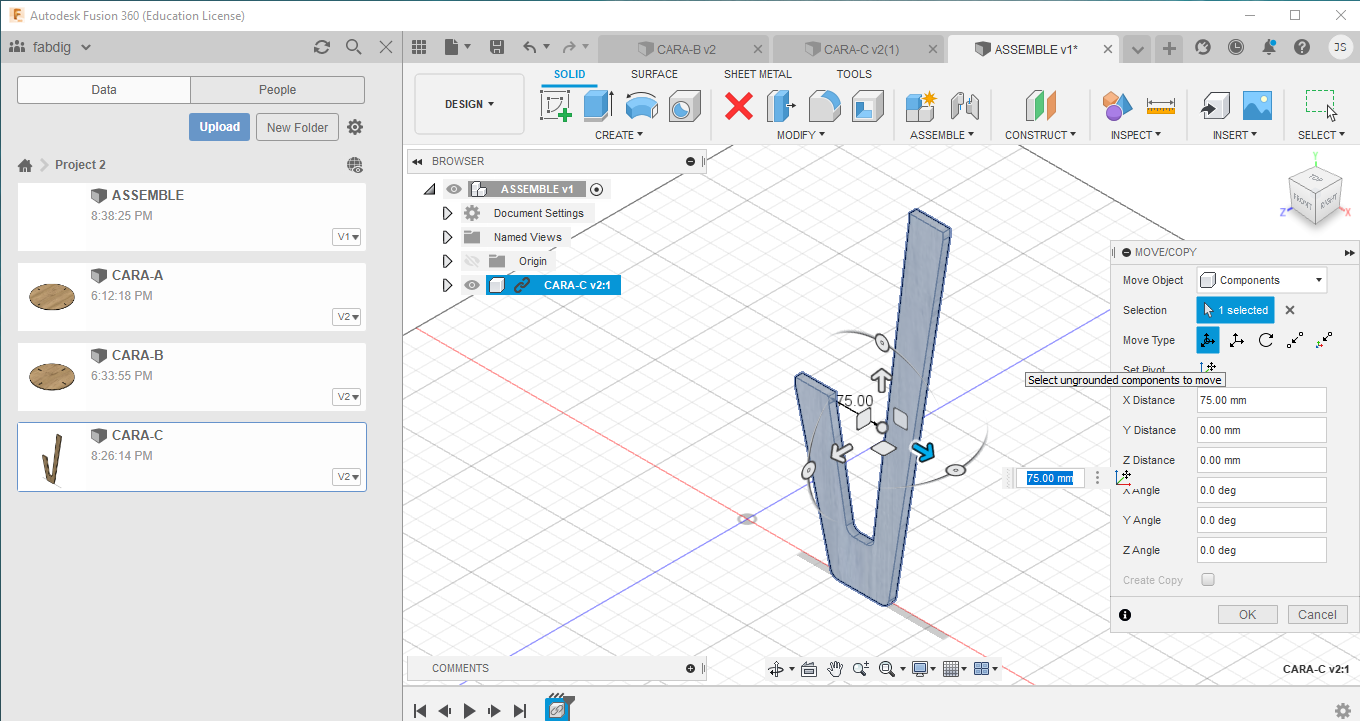The height and width of the screenshot is (721, 1360).
Task: Click the Revolve tool icon
Action: click(641, 105)
